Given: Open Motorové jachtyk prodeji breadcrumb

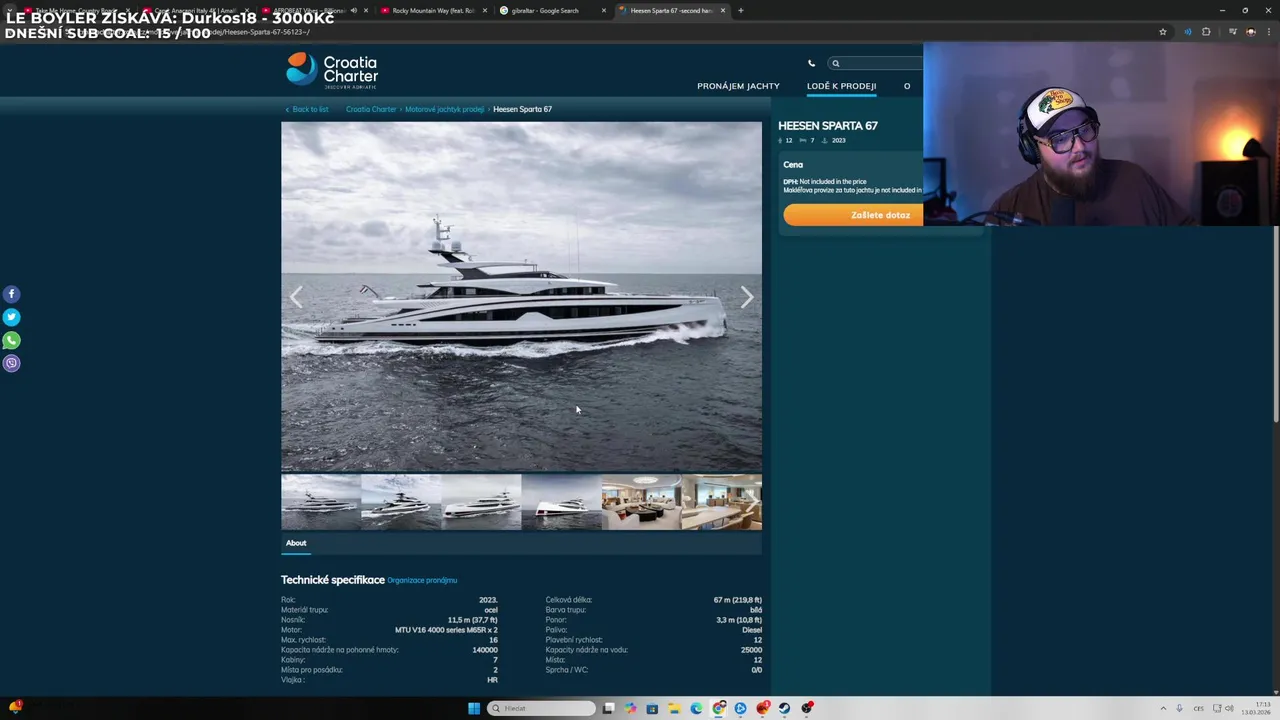Looking at the screenshot, I should (x=444, y=109).
